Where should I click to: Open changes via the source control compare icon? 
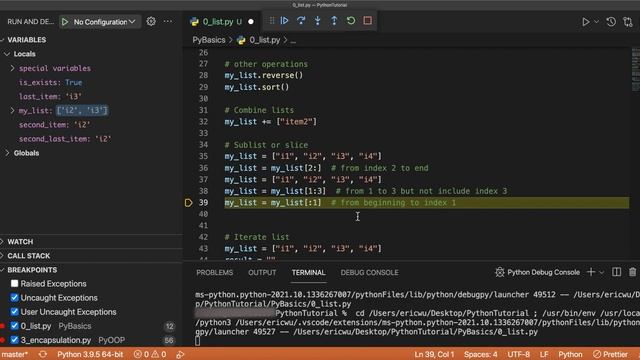628,22
